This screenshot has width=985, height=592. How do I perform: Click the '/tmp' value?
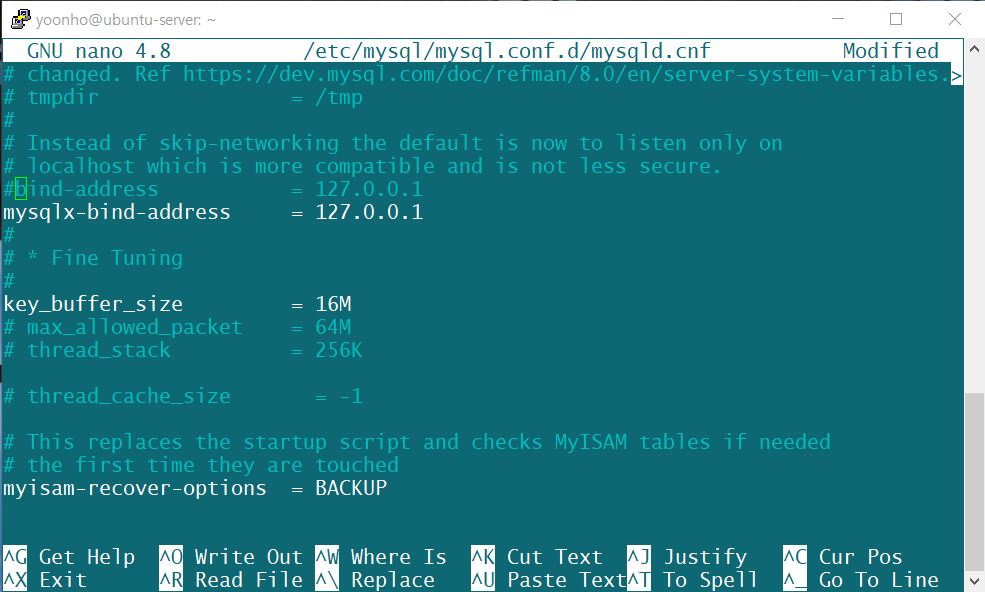[339, 97]
